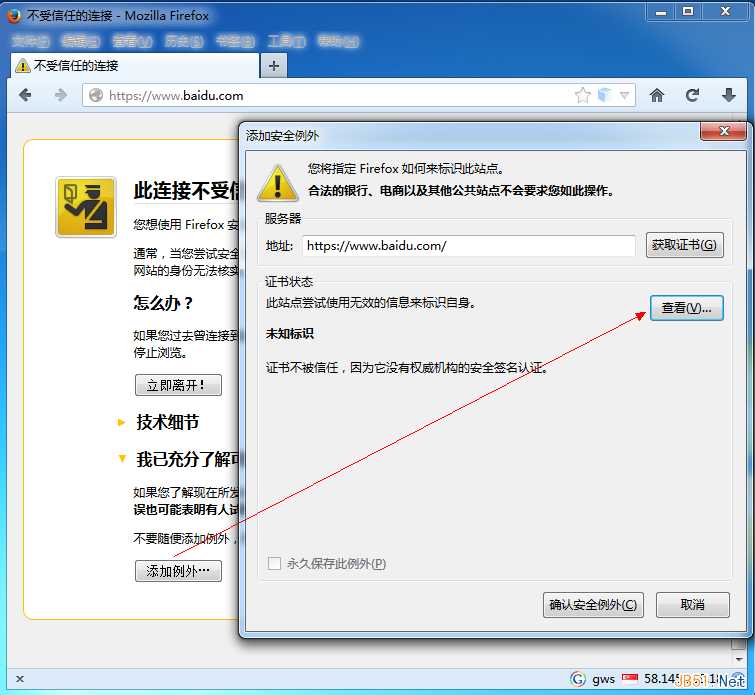Click the country flag in the status bar

tap(629, 679)
